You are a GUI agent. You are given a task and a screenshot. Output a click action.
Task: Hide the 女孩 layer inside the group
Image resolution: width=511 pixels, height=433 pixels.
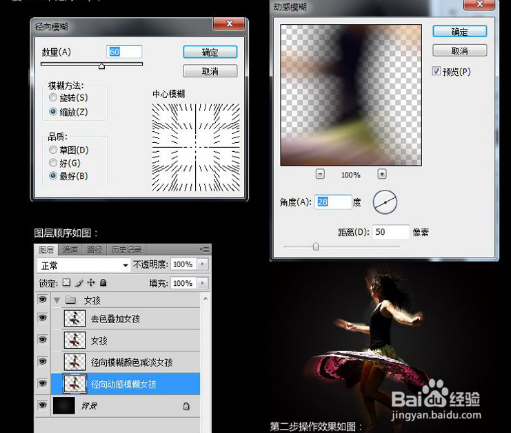click(43, 340)
